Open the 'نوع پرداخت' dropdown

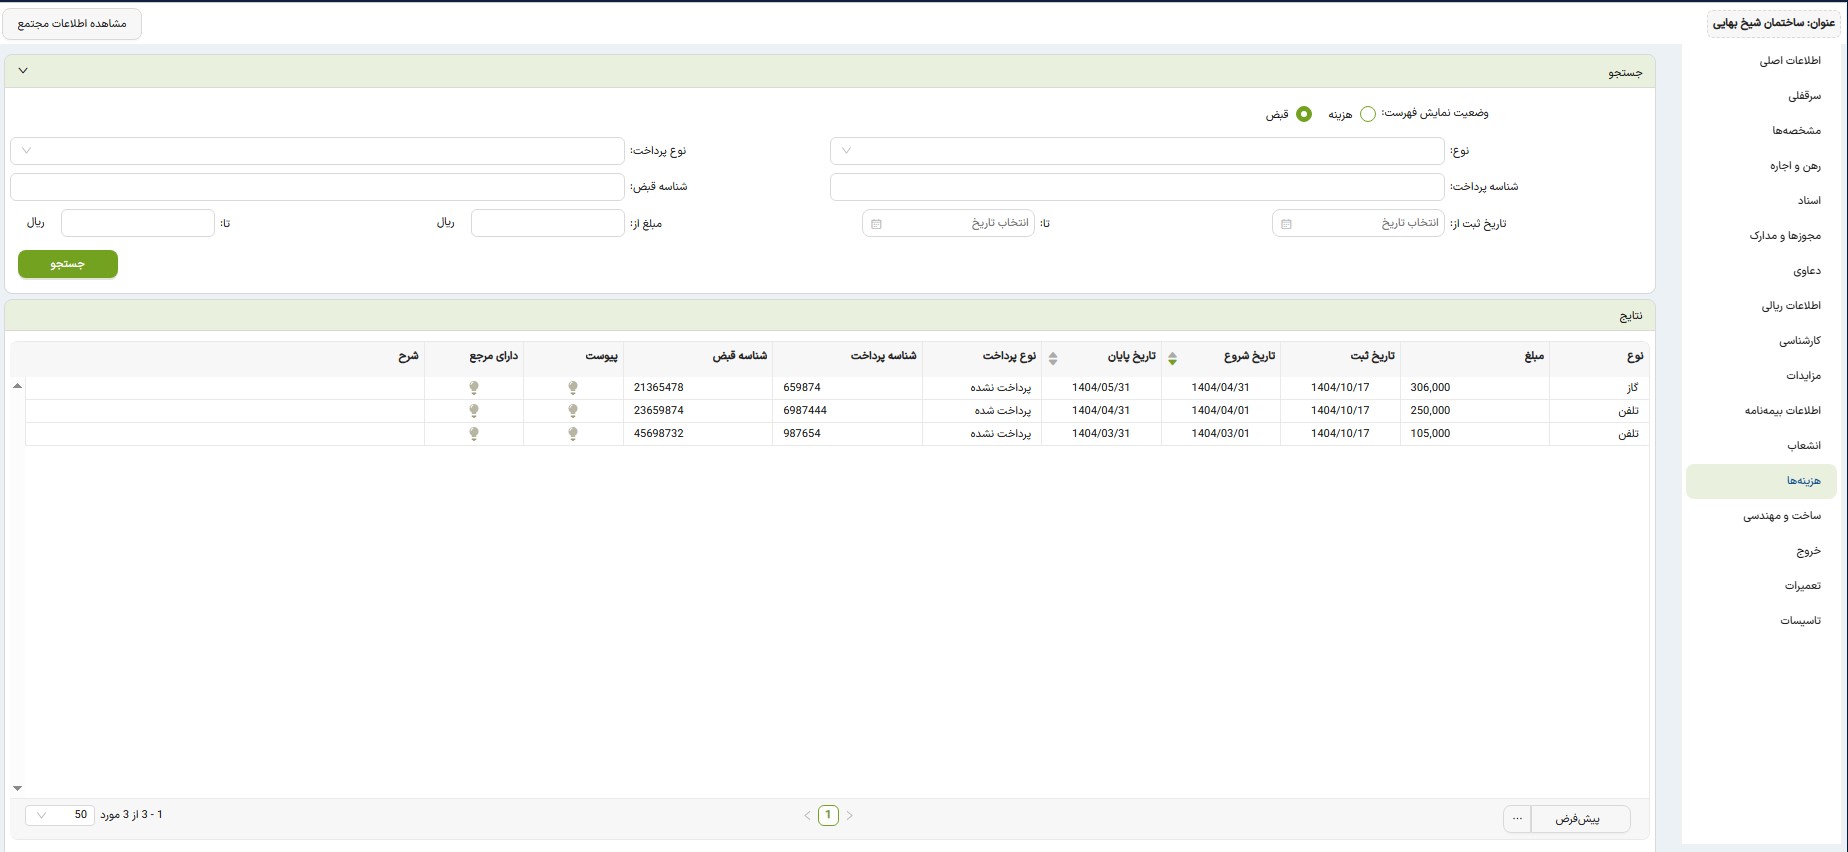(317, 151)
